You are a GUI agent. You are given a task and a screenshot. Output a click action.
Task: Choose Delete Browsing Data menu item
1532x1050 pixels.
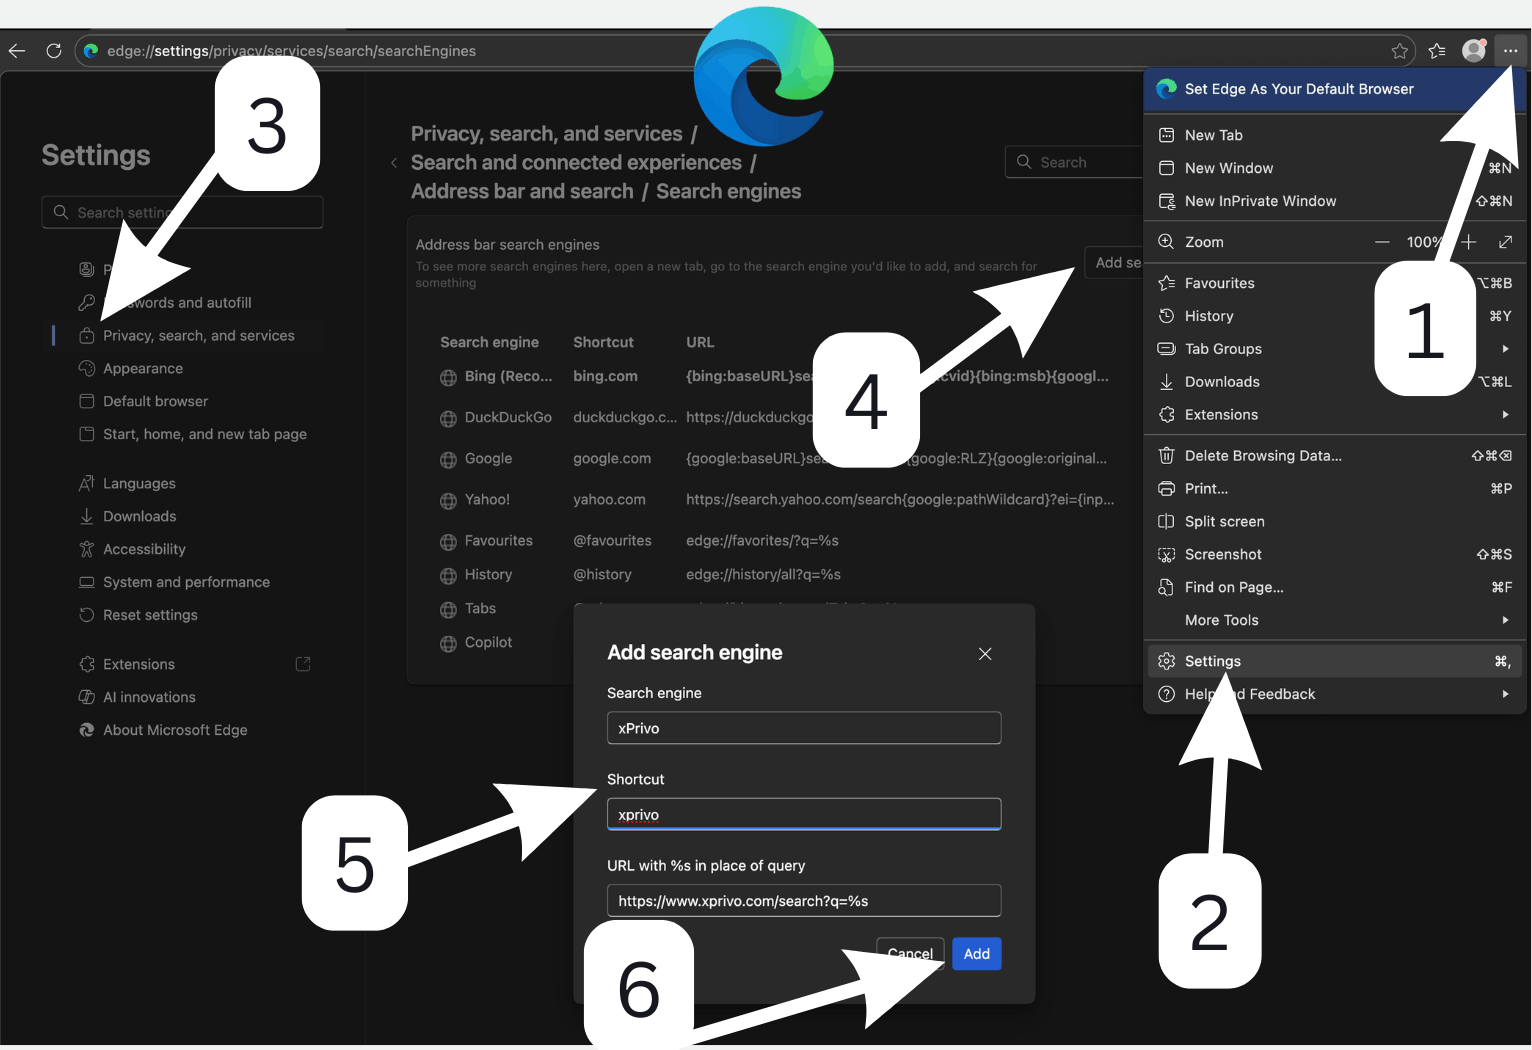[x=1335, y=456]
